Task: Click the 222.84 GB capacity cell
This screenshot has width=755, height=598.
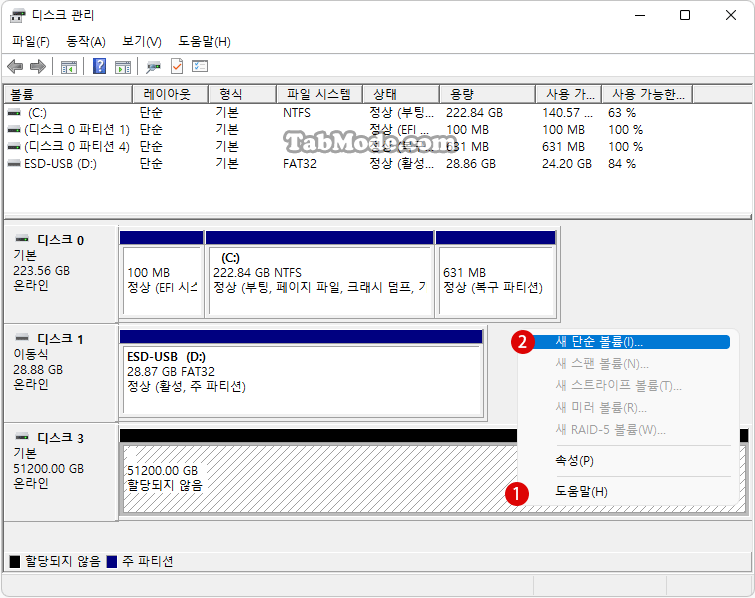Action: click(x=474, y=113)
